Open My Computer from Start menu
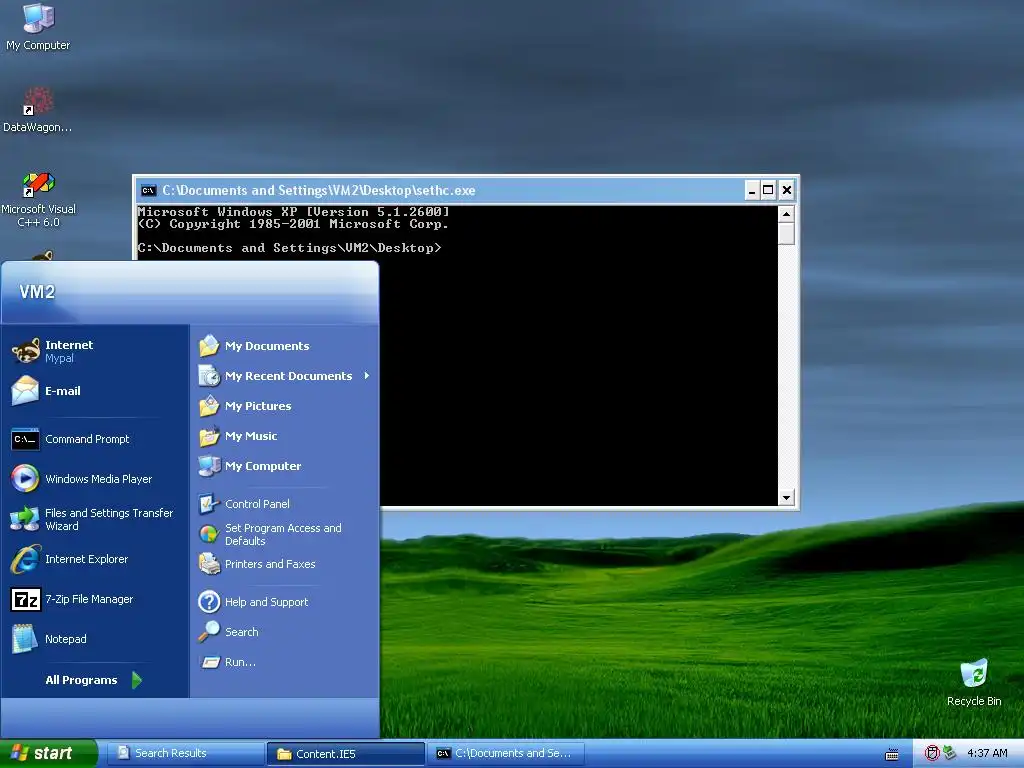1024x768 pixels. [x=285, y=466]
